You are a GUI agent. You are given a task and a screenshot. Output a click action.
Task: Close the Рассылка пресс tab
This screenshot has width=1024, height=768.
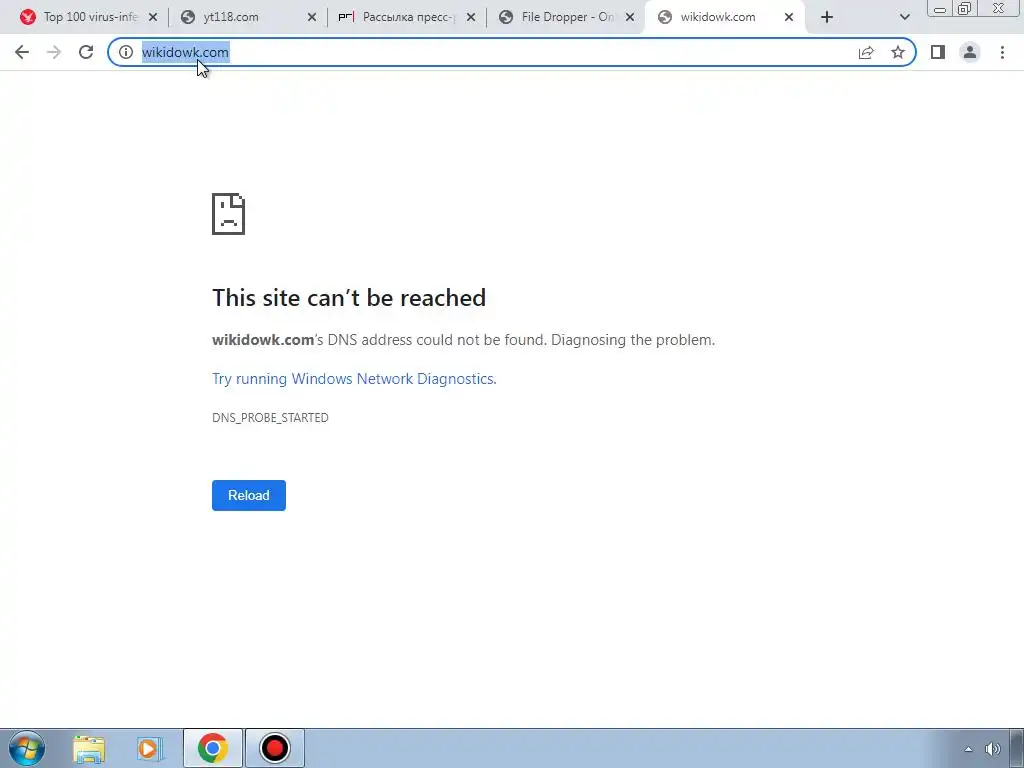(x=471, y=18)
